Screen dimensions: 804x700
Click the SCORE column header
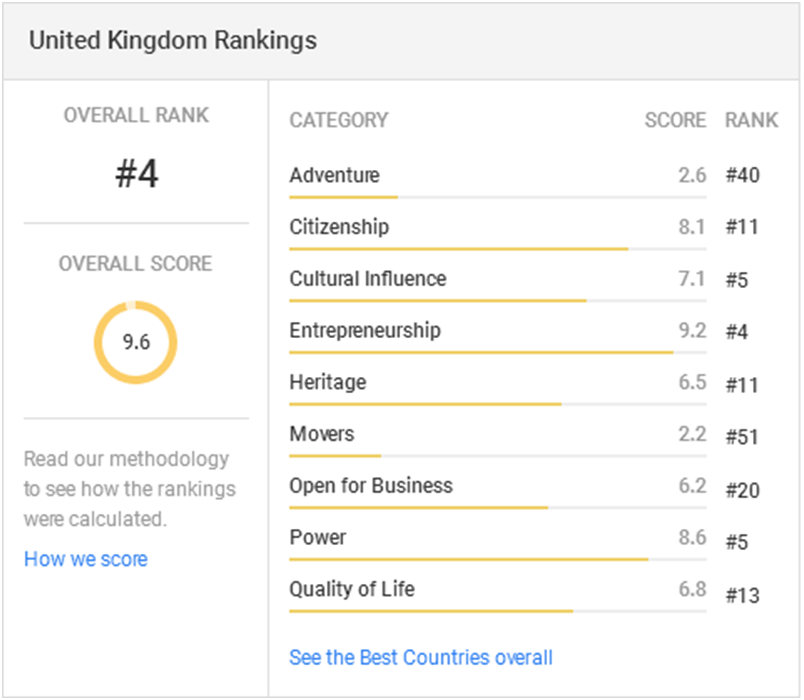click(x=675, y=120)
